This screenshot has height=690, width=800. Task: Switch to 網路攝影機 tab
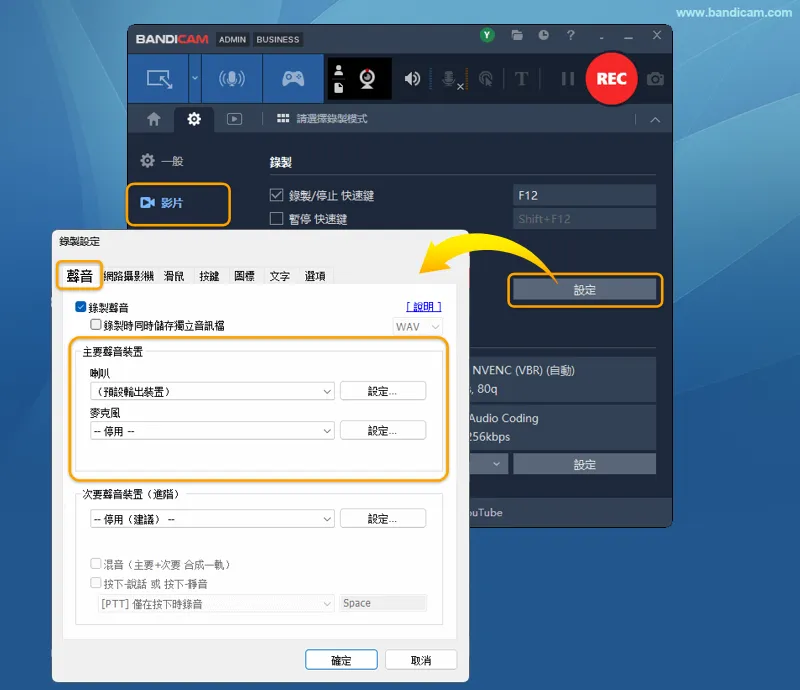129,276
